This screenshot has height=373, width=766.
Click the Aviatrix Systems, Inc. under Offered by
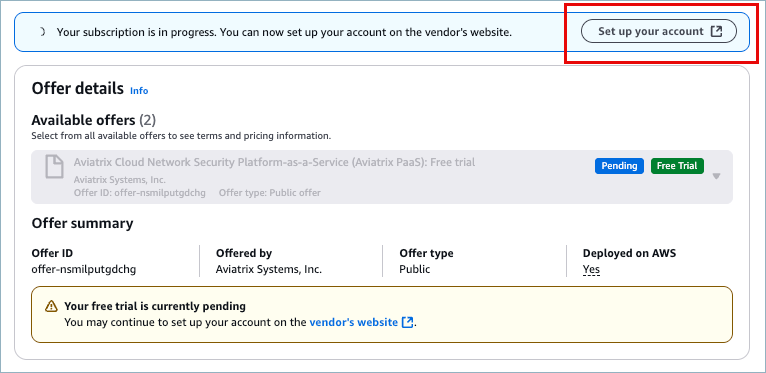[x=269, y=269]
